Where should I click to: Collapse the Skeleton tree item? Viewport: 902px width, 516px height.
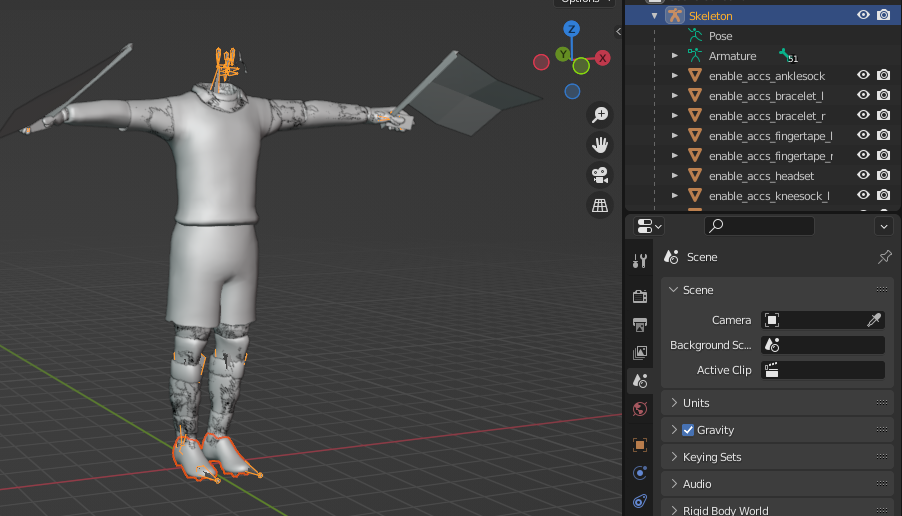pos(655,16)
